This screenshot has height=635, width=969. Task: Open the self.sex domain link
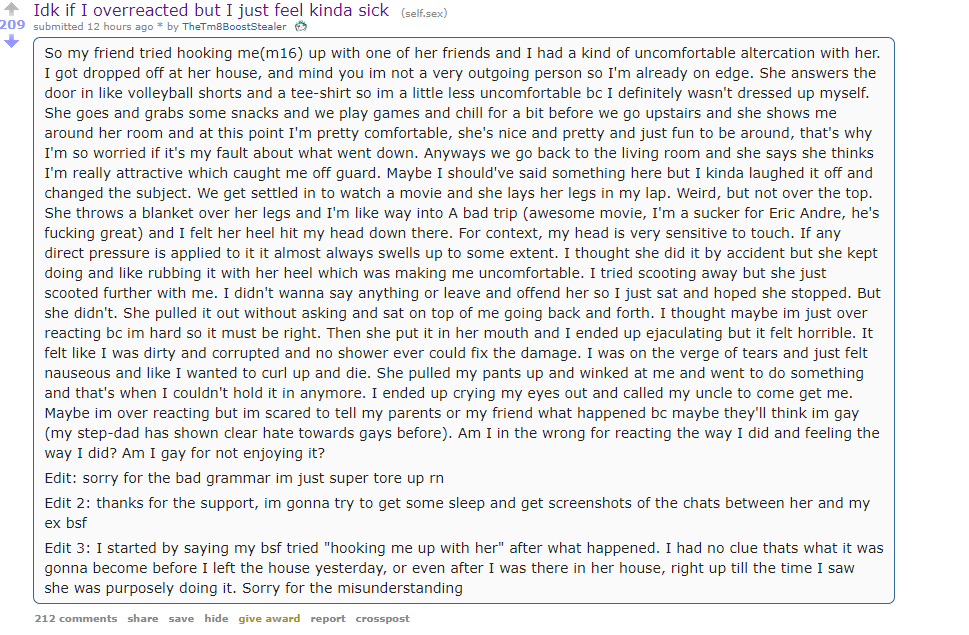pos(424,13)
